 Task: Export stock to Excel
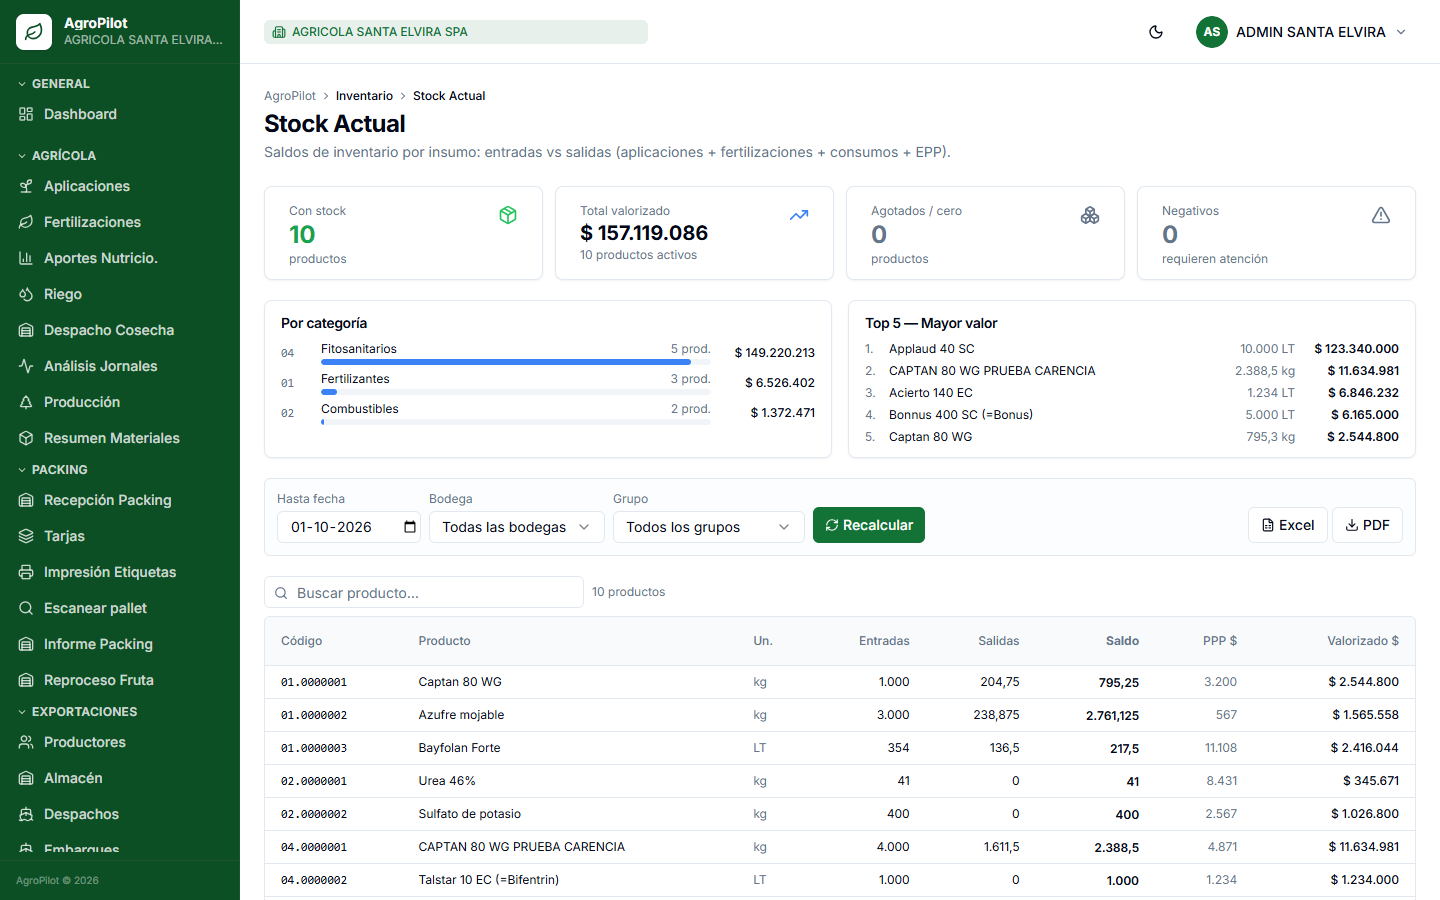click(x=1288, y=525)
